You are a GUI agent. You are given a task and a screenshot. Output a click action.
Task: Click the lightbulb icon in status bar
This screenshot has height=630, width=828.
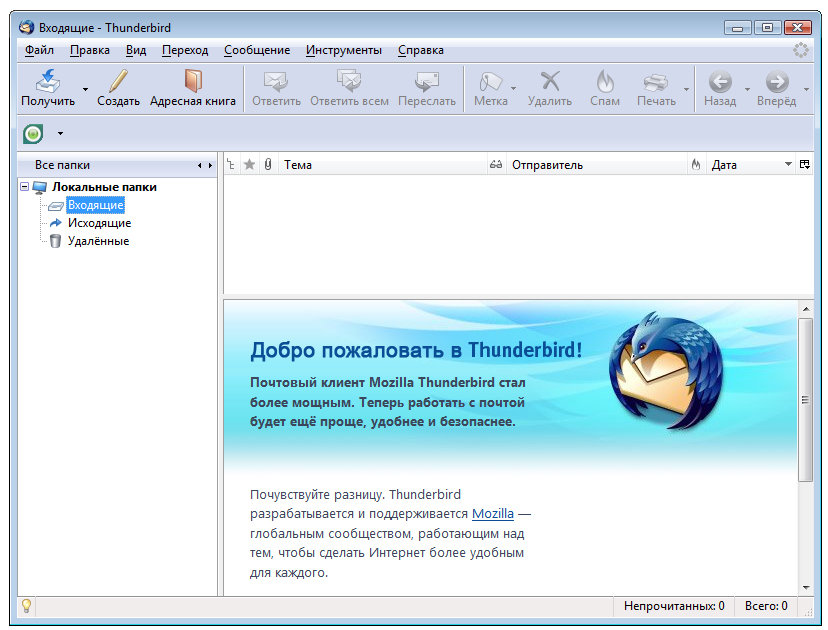pyautogui.click(x=26, y=606)
